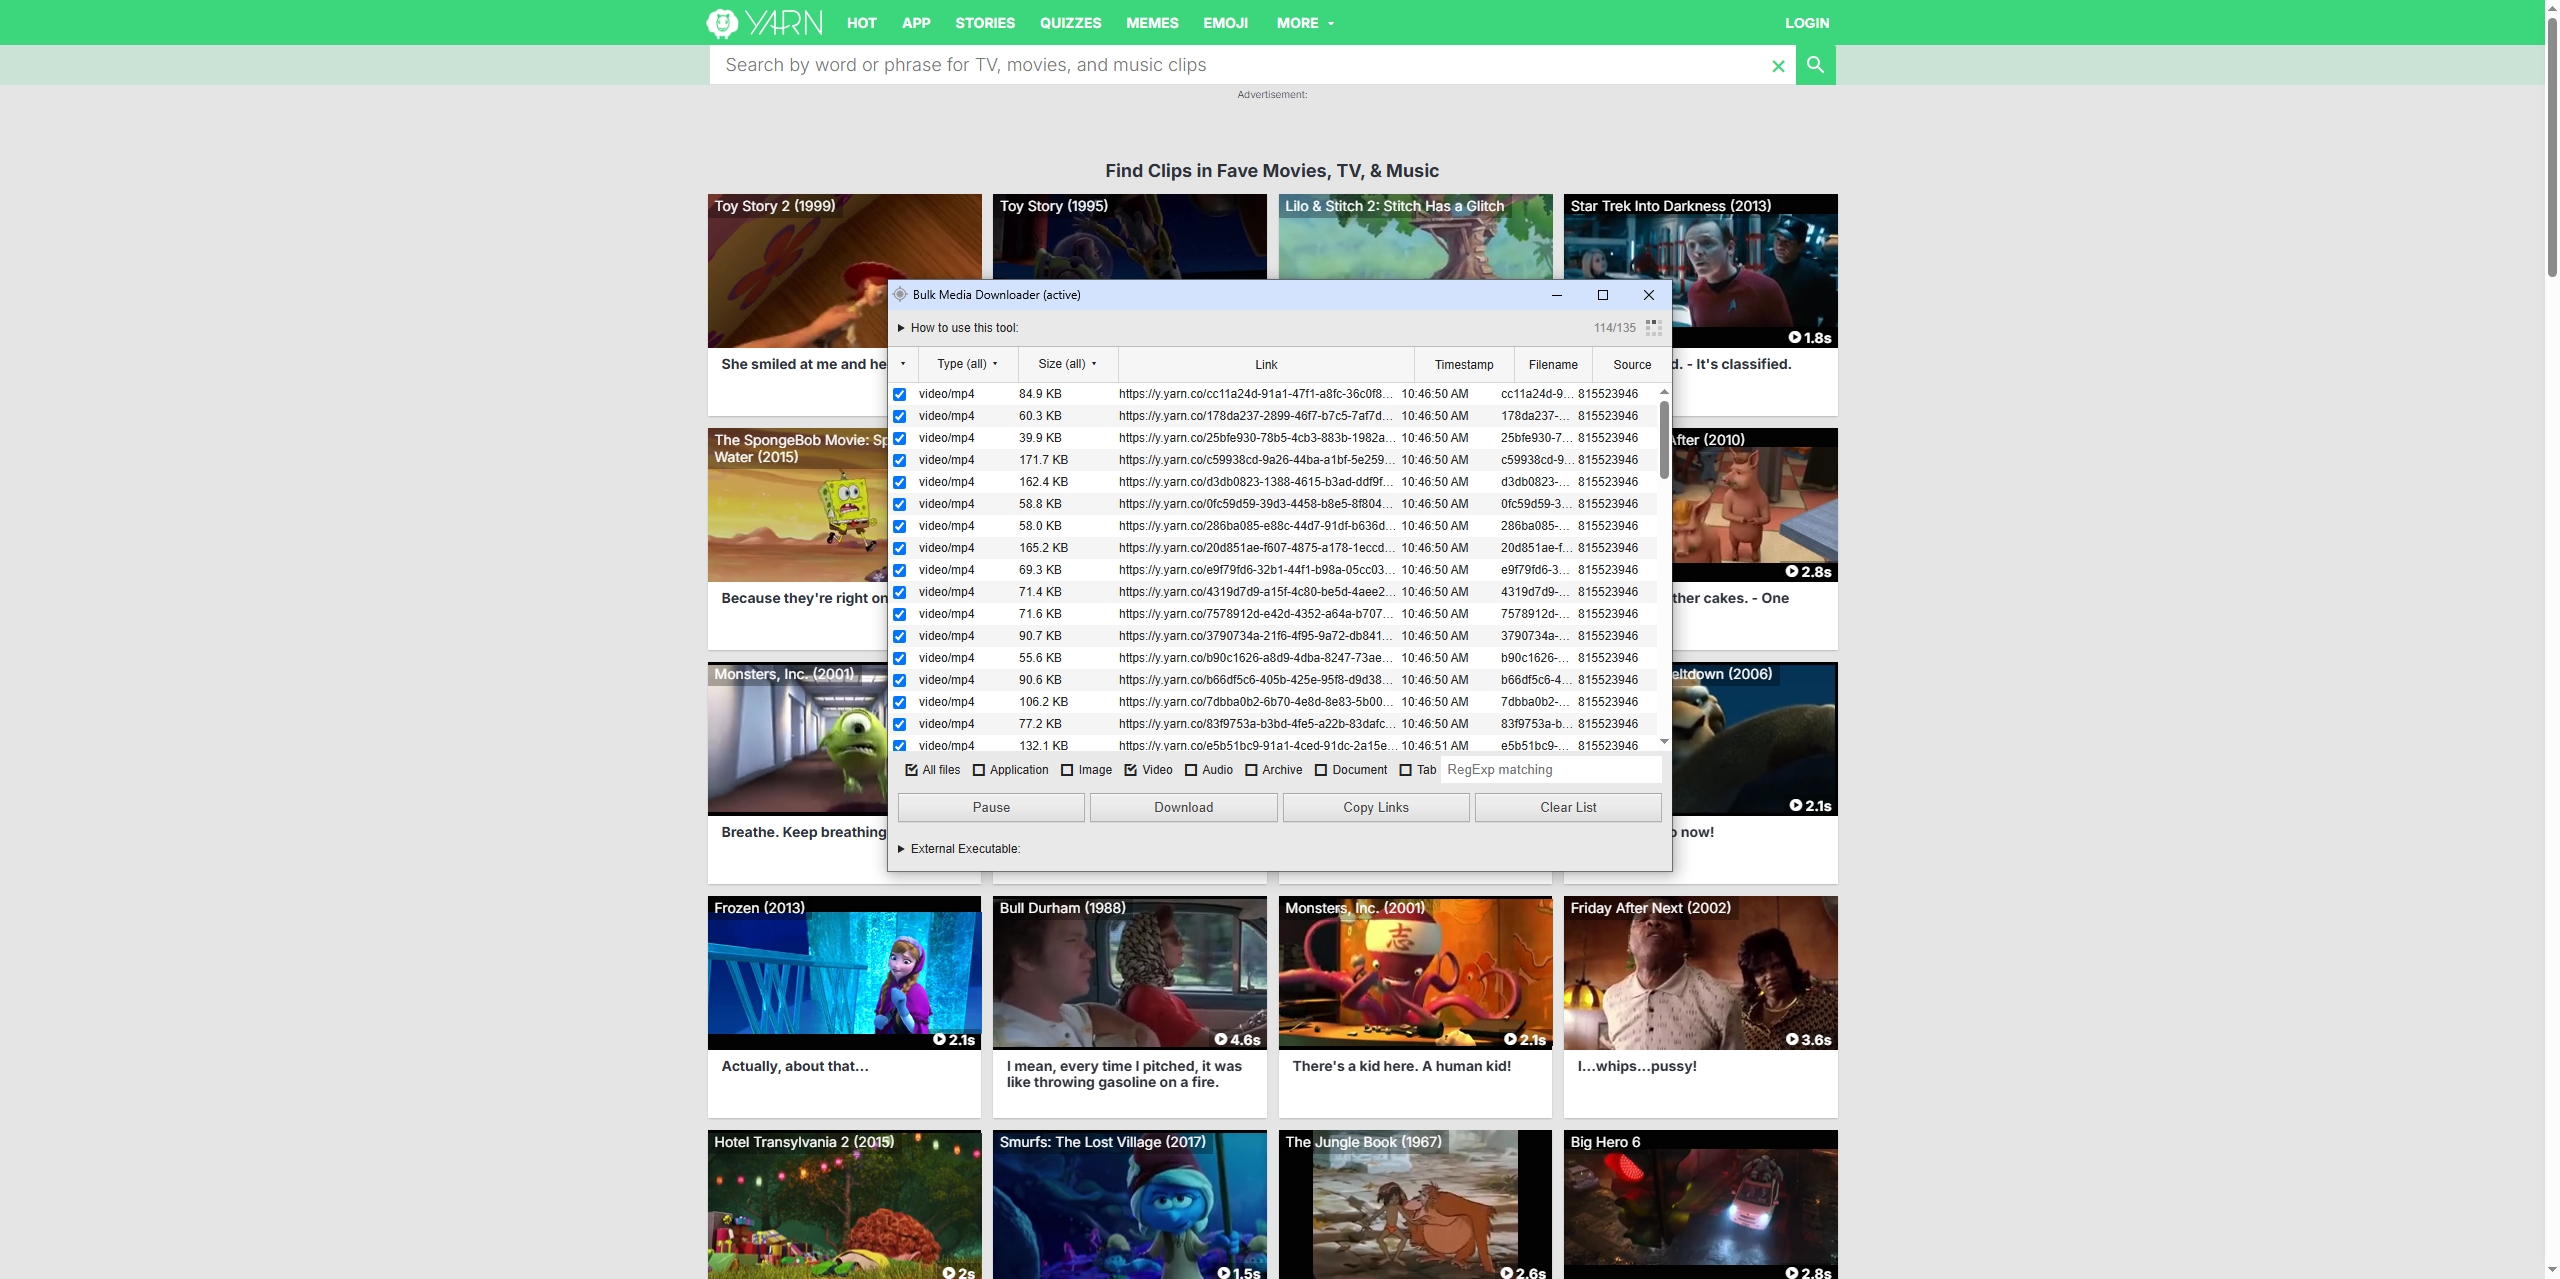Enable the Document filter checkbox

(1321, 770)
